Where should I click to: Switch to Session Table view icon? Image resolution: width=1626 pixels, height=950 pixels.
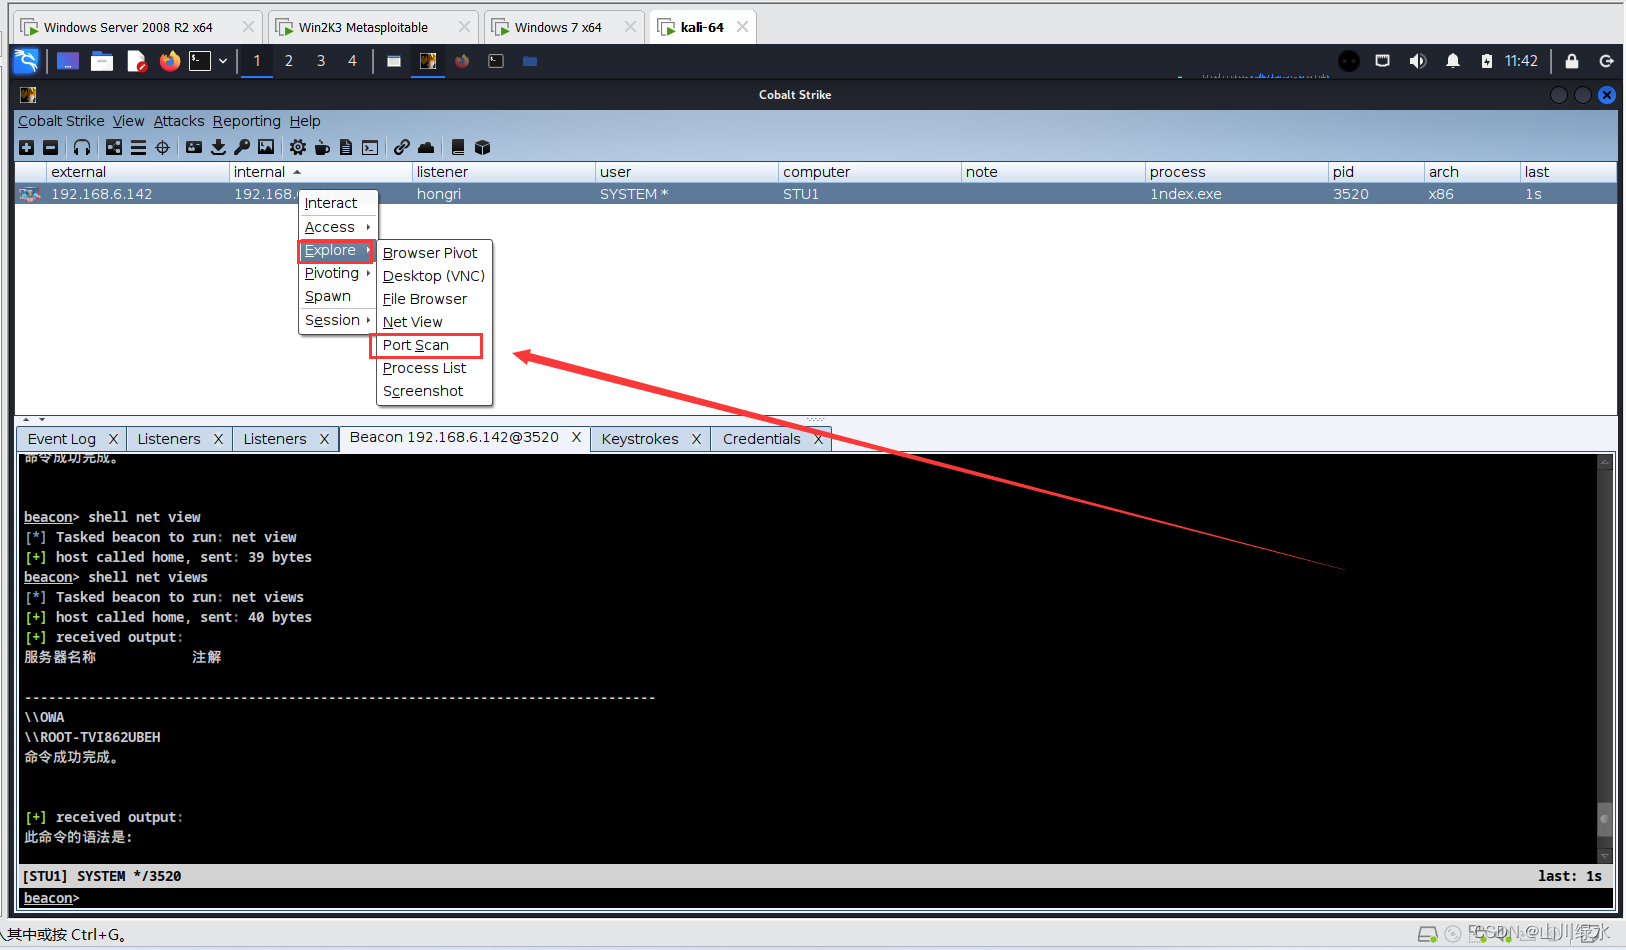(x=138, y=147)
